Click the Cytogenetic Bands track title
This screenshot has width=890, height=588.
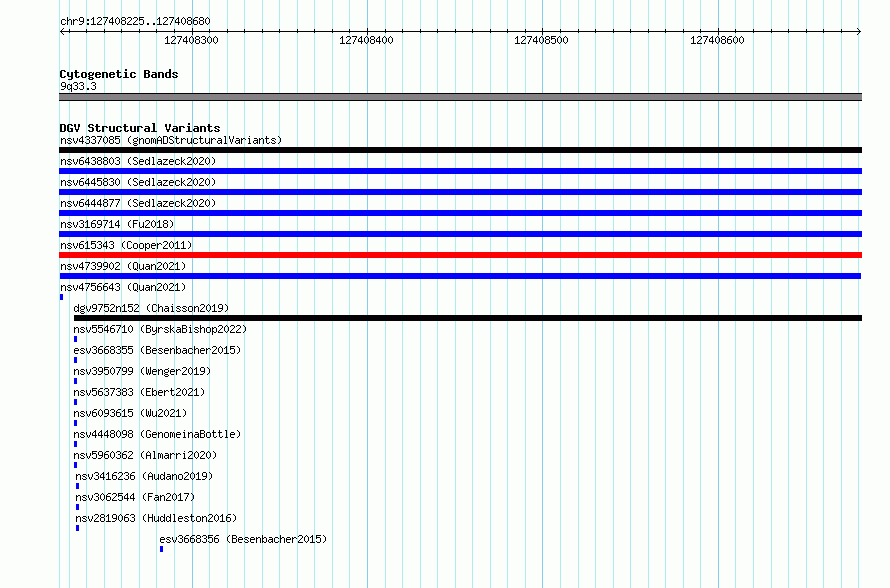coord(119,74)
